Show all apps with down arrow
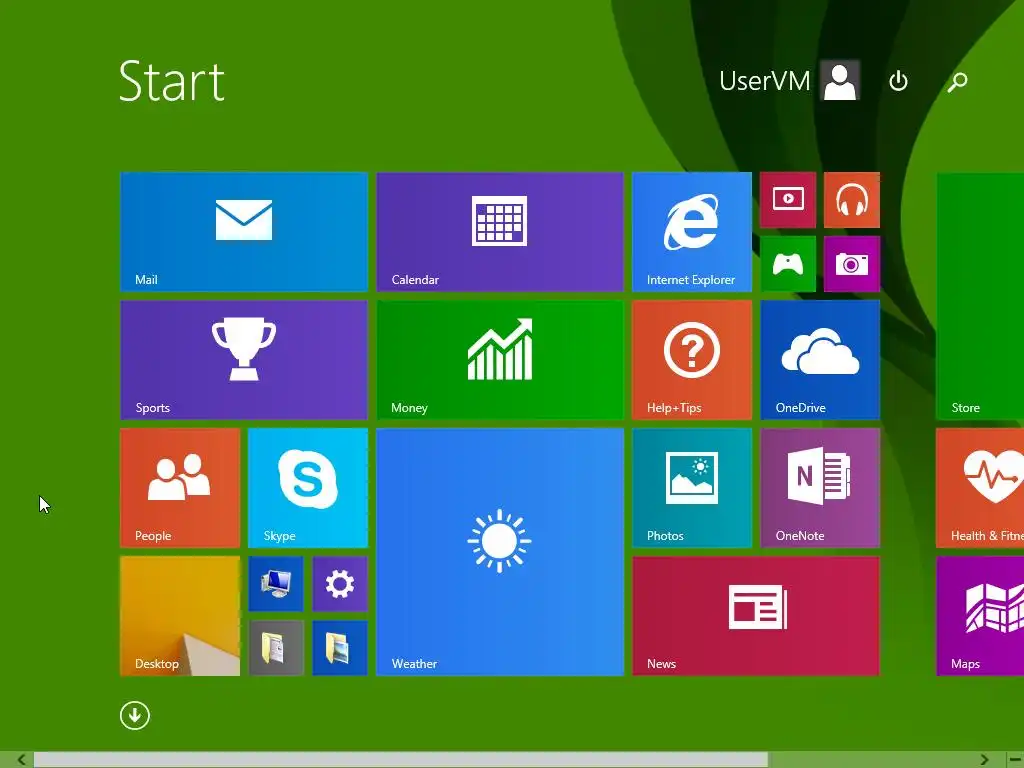 135,716
